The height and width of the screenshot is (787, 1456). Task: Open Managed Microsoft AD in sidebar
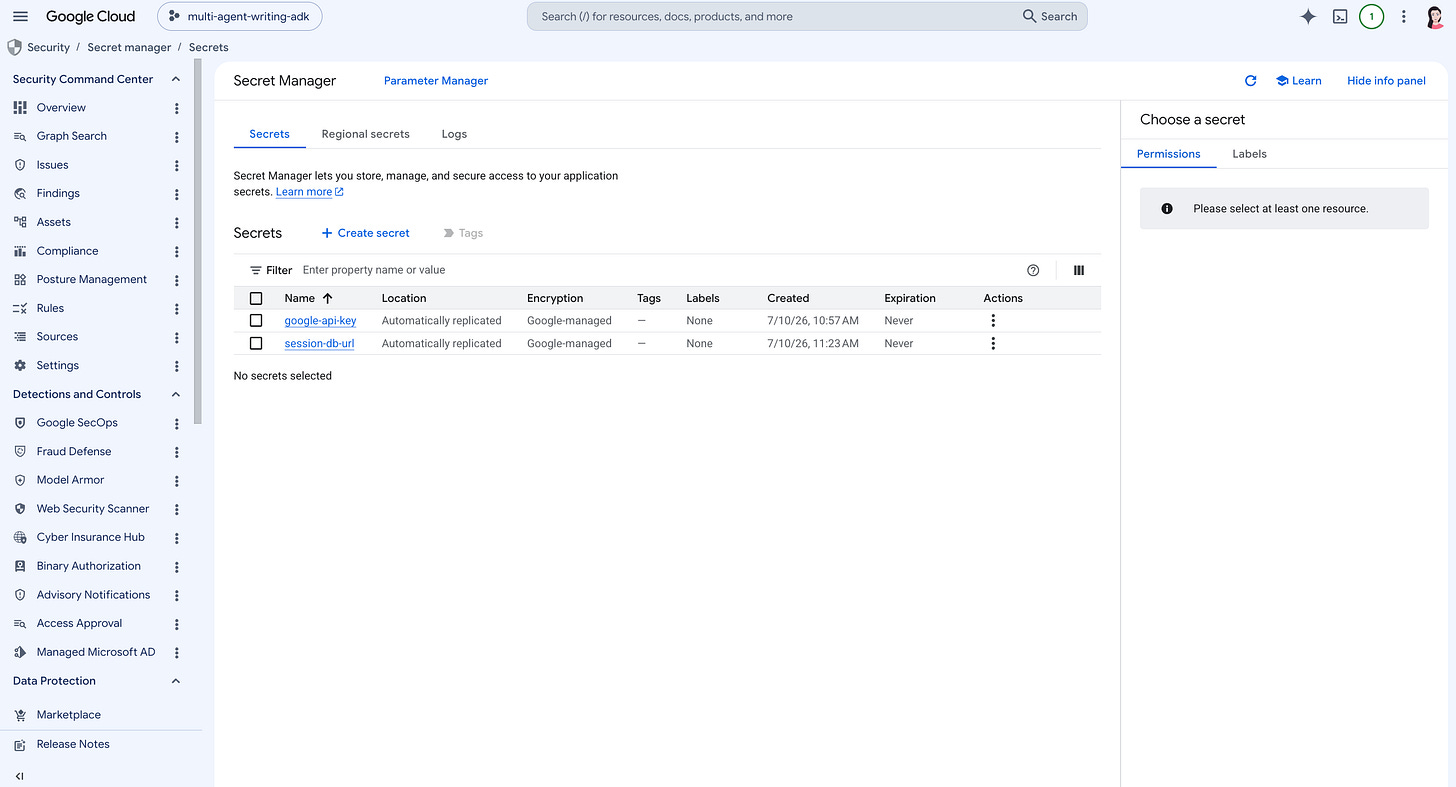coord(96,652)
